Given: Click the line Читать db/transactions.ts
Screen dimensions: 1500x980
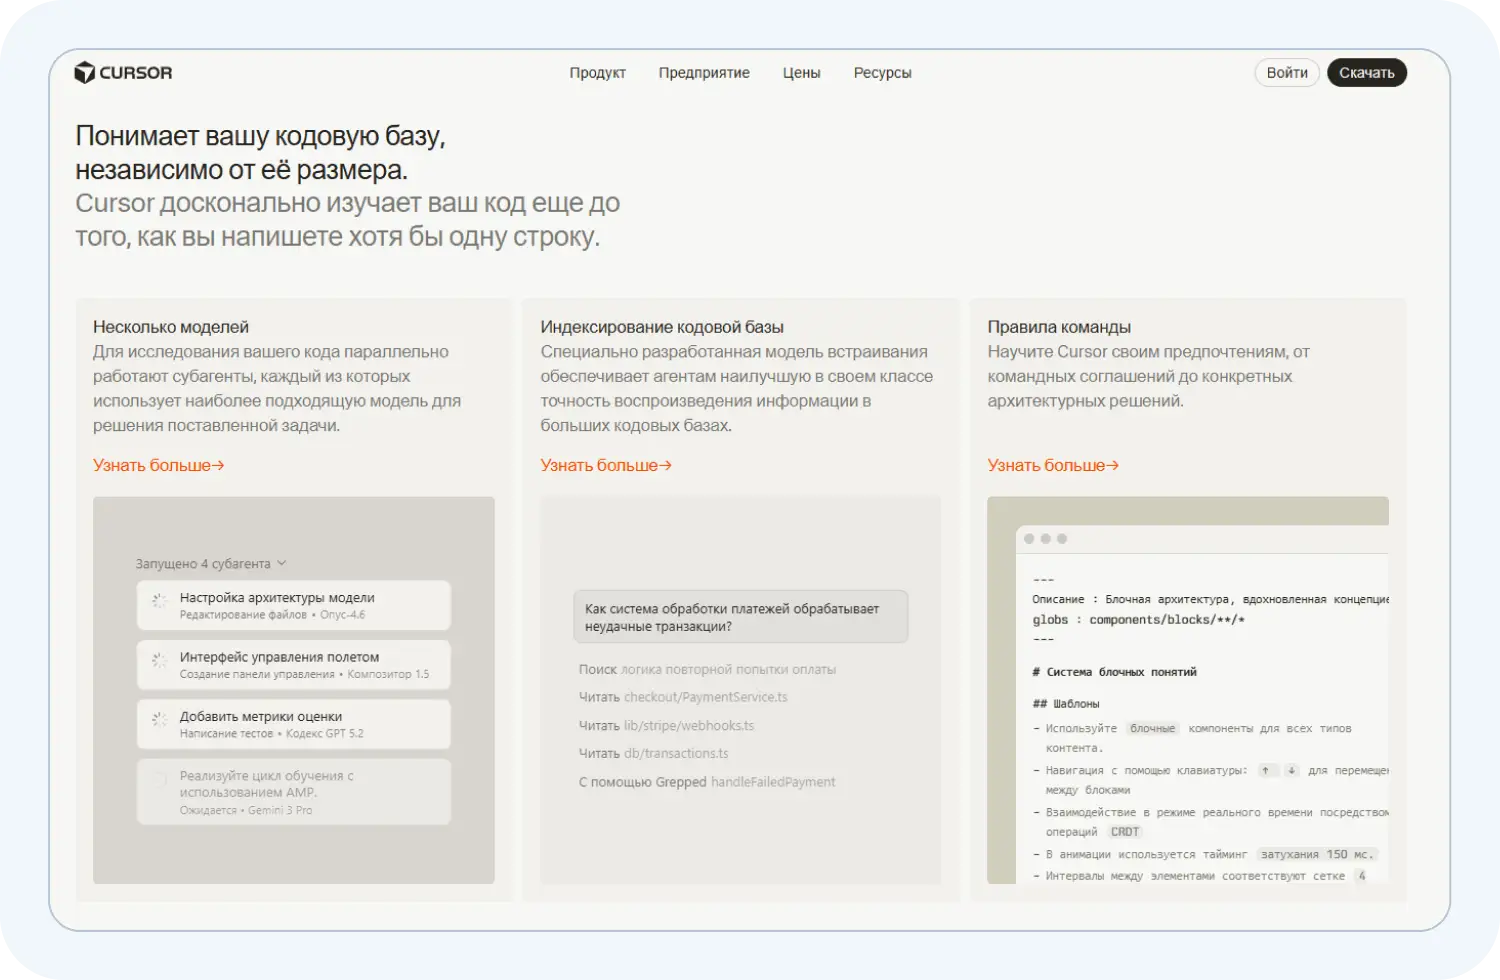Looking at the screenshot, I should point(653,753).
